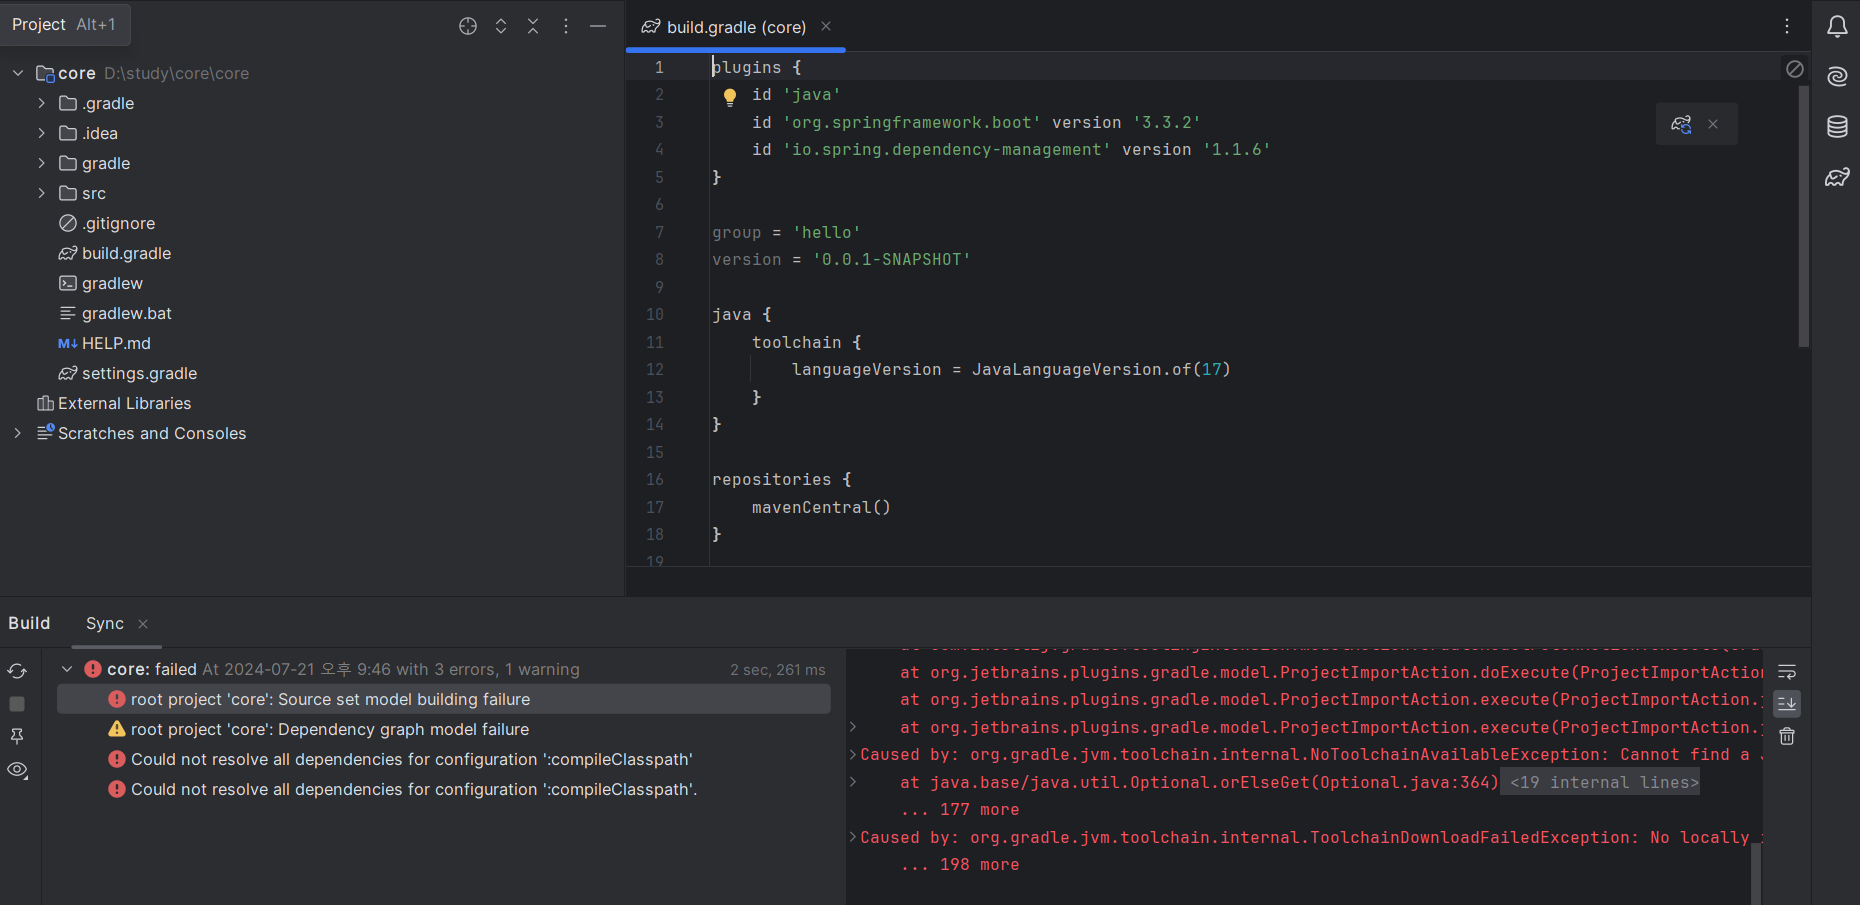Click the stop build button

point(17,704)
